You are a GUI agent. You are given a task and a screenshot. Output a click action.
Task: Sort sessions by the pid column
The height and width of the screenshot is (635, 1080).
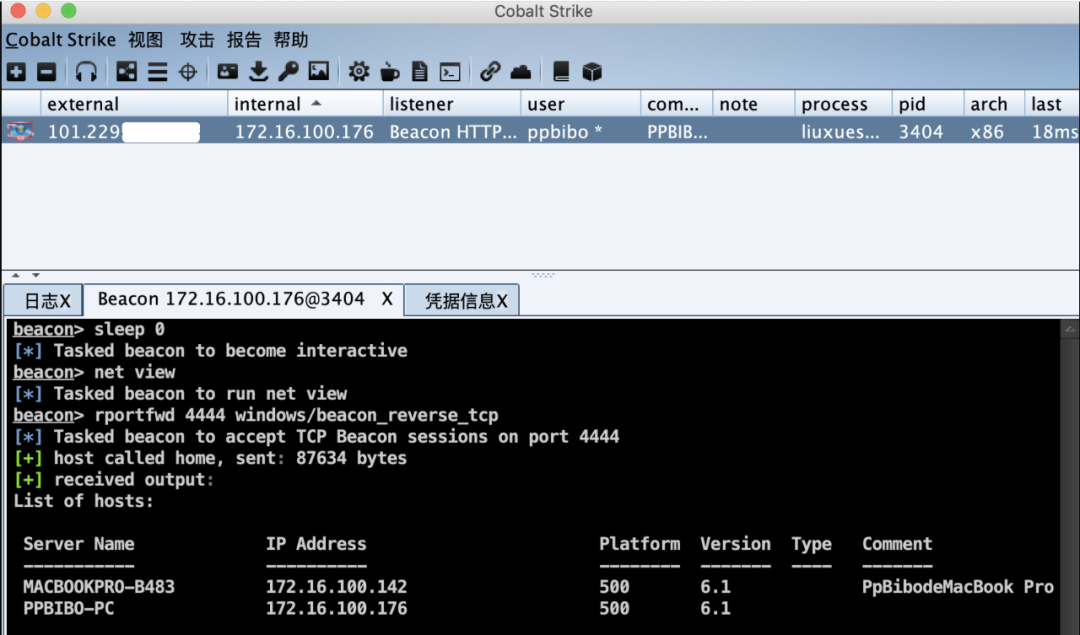(928, 103)
